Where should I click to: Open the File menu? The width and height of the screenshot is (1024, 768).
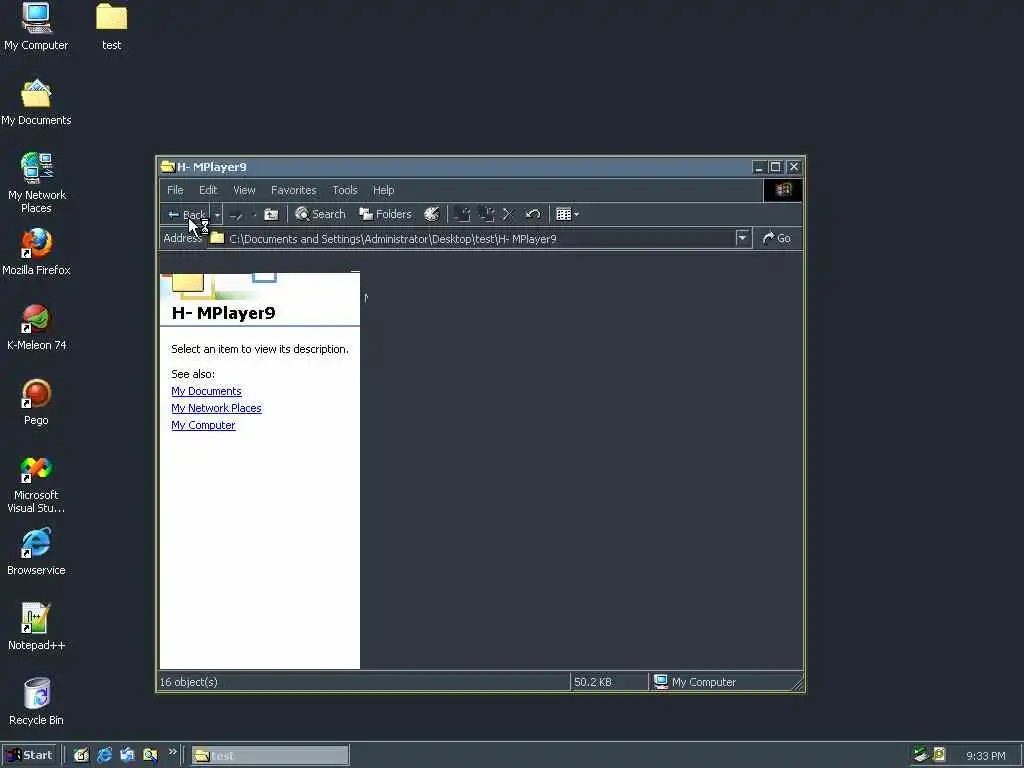175,190
